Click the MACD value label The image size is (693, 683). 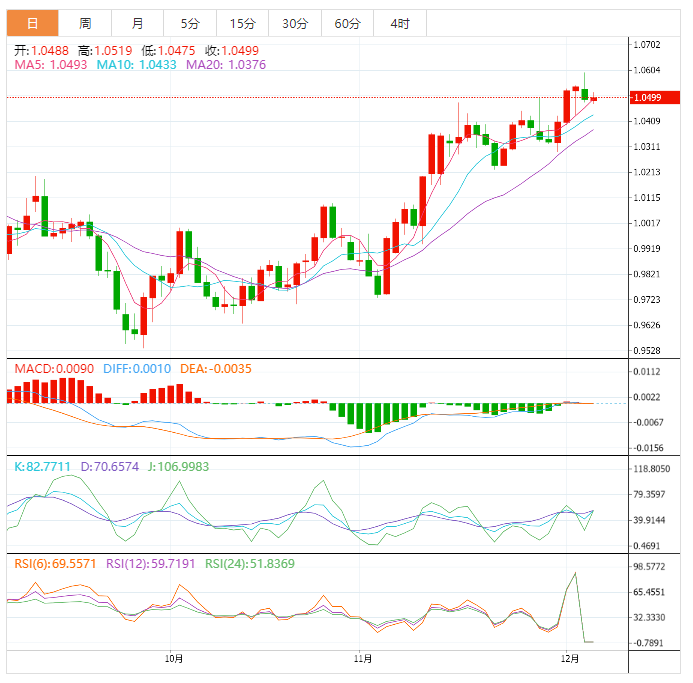pyautogui.click(x=54, y=369)
